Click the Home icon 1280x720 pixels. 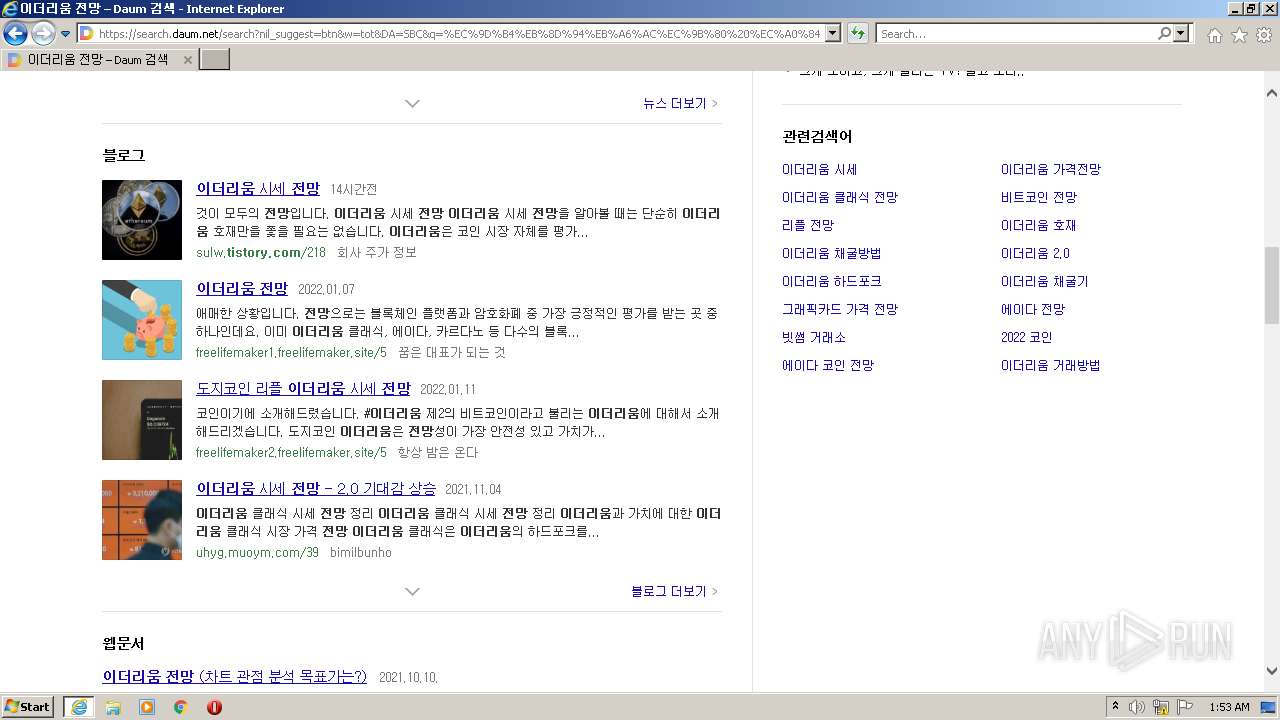click(x=1214, y=35)
